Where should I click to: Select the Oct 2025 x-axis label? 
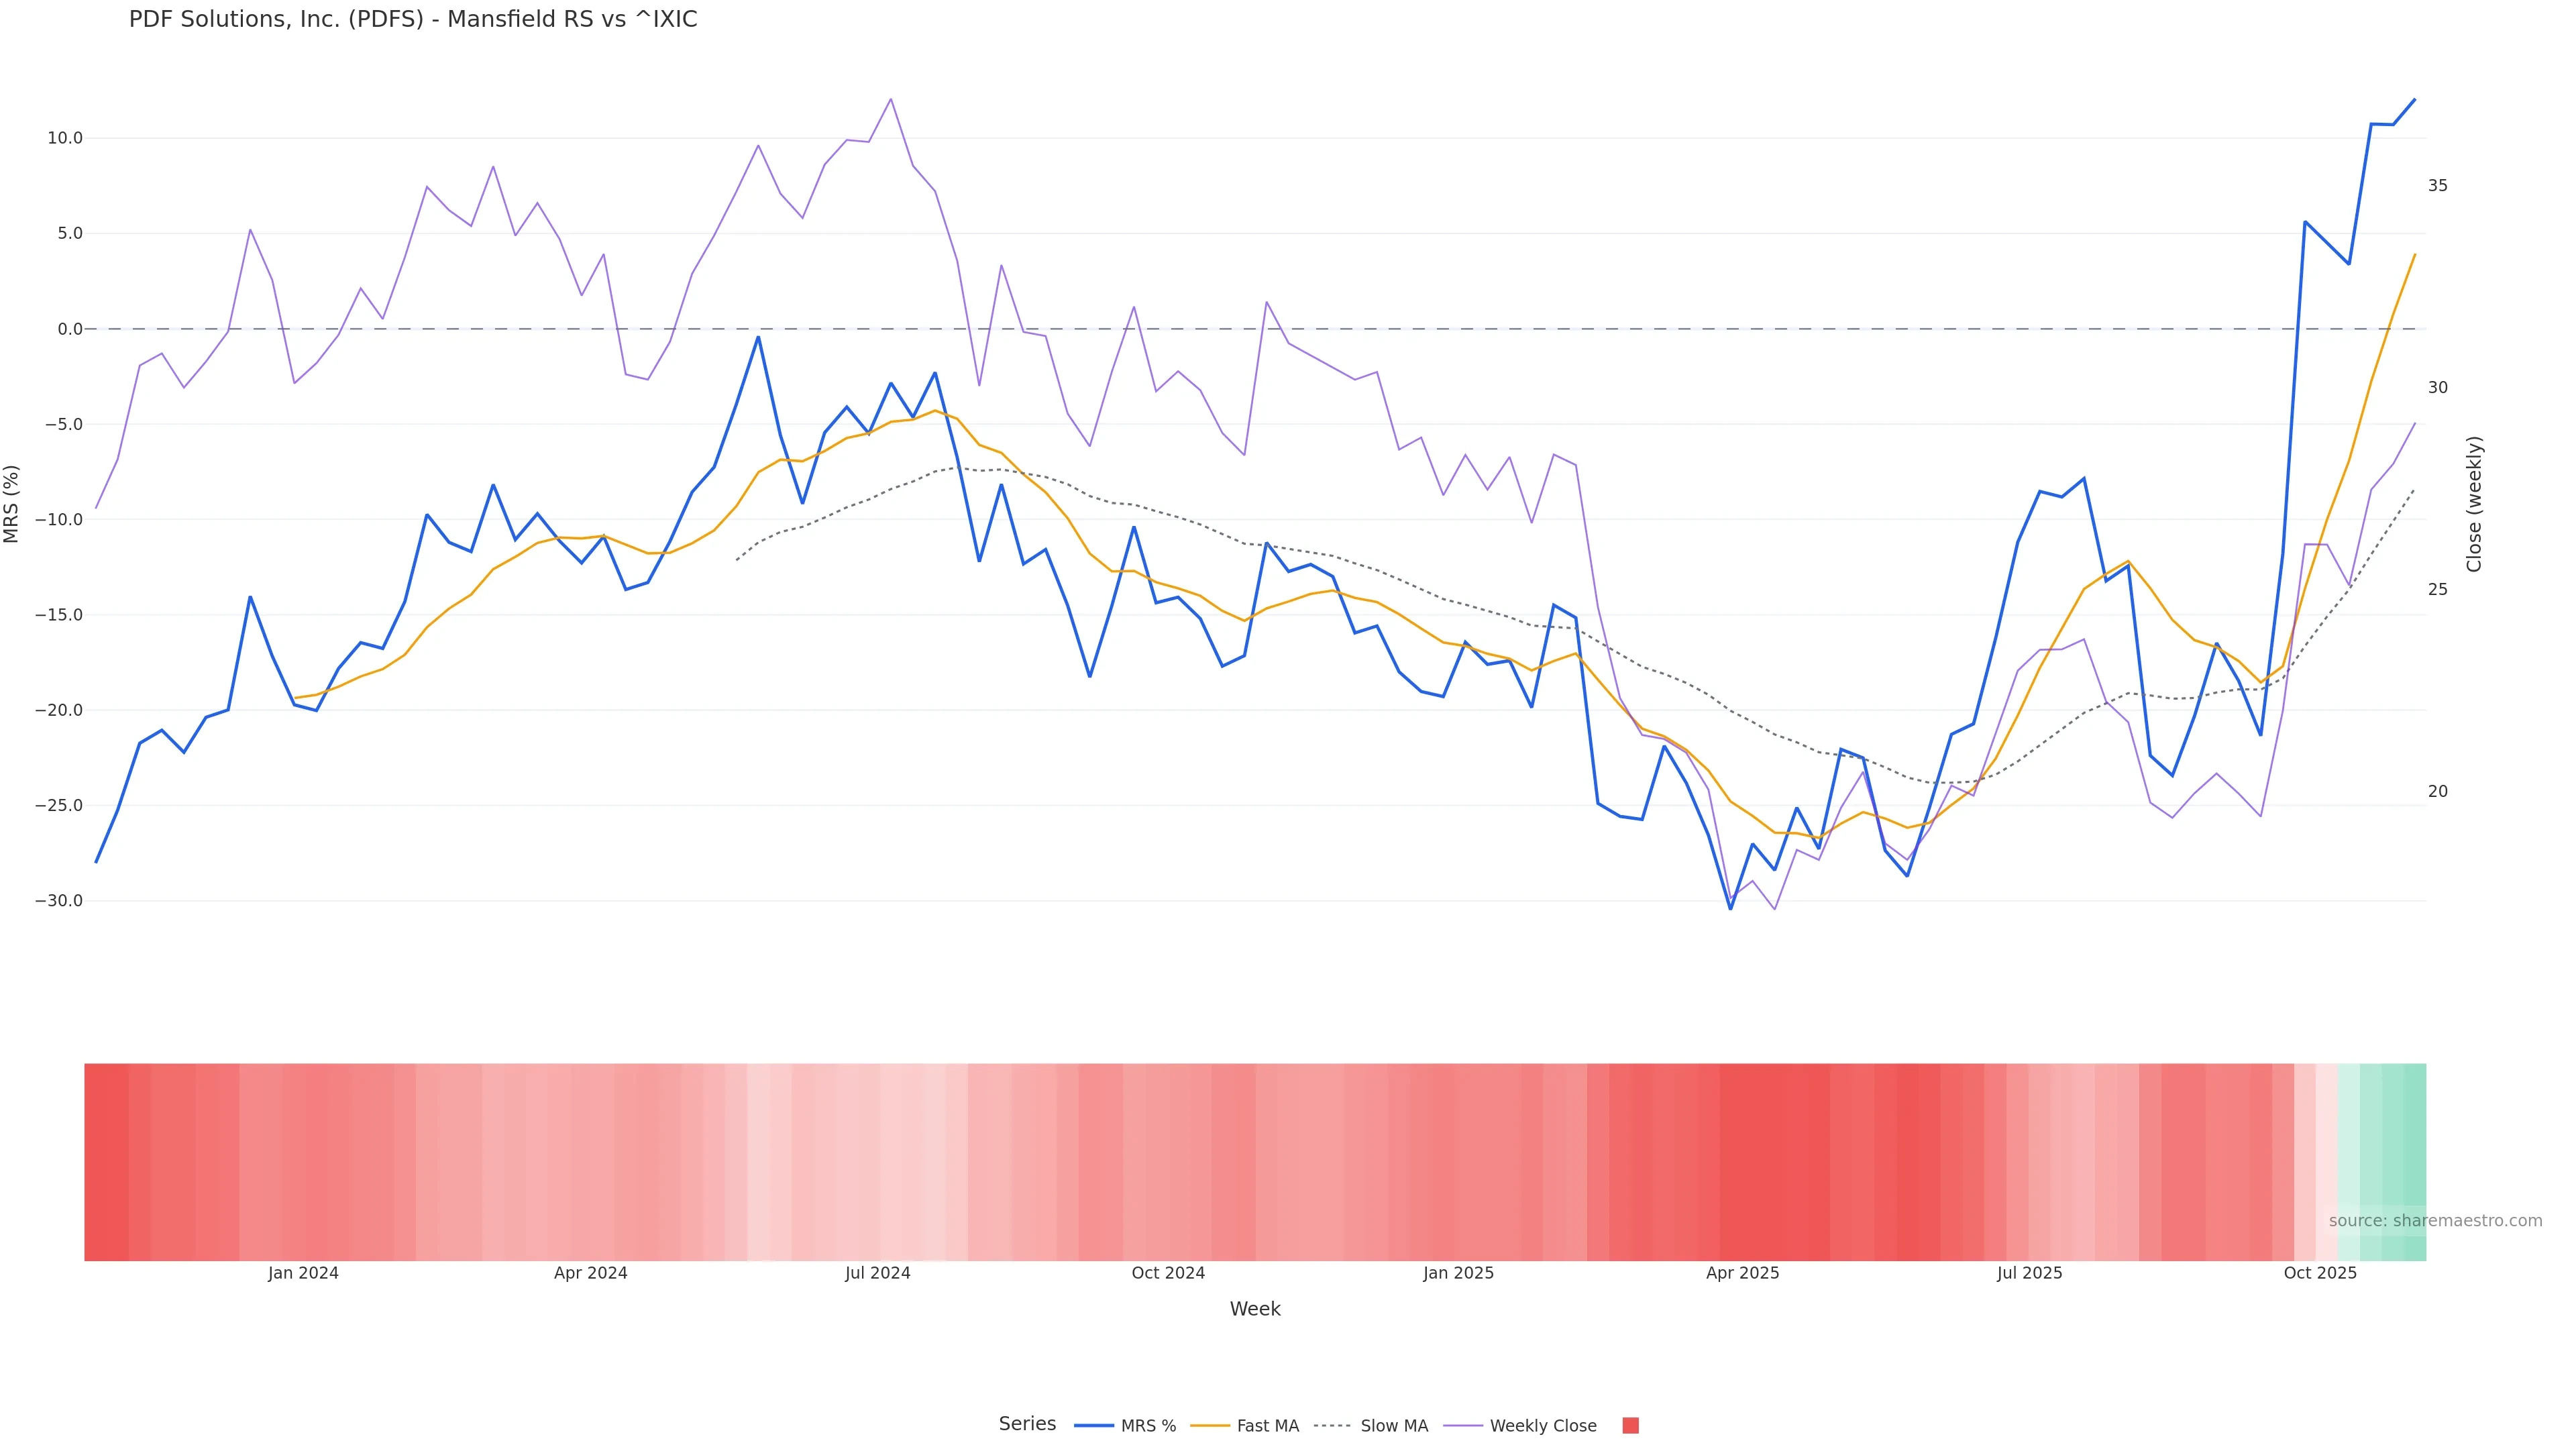coord(2320,1274)
